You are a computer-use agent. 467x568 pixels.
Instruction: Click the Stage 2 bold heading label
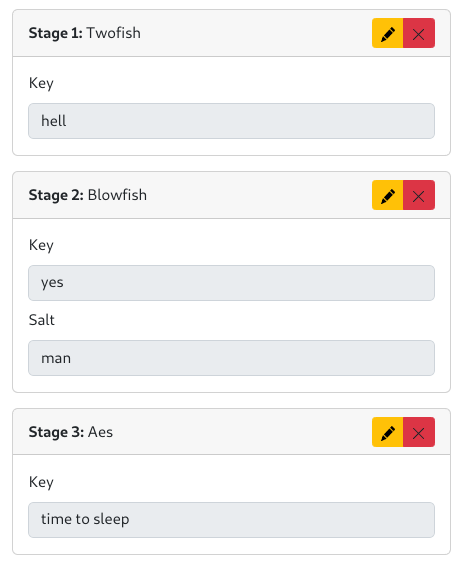pyautogui.click(x=56, y=195)
